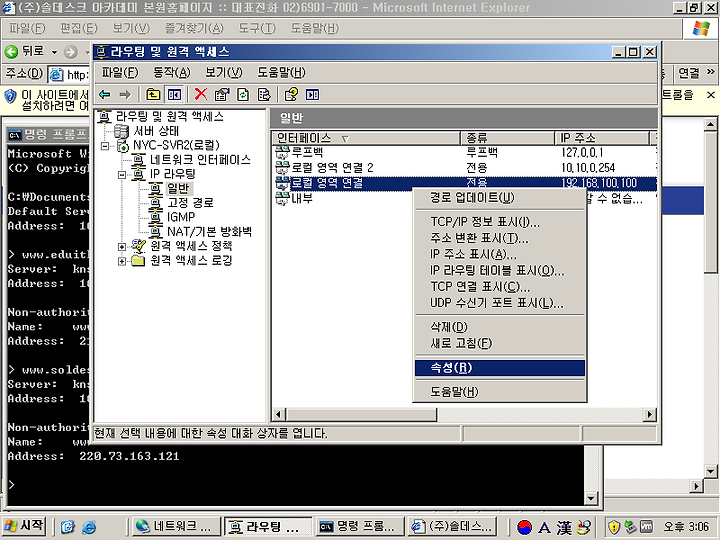Click the Refresh toolbar icon
This screenshot has width=720, height=540.
click(x=243, y=95)
